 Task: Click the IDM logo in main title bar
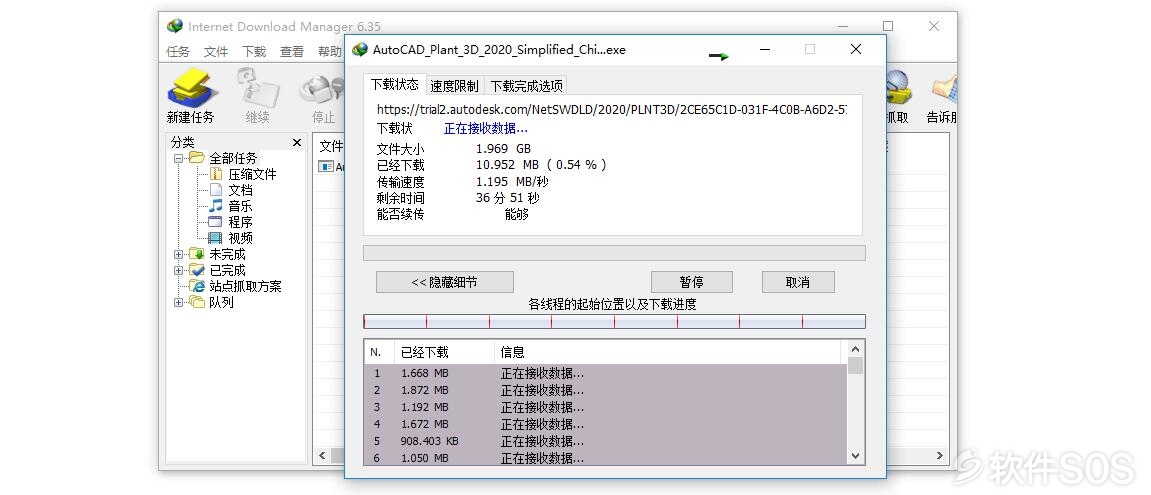click(x=175, y=26)
